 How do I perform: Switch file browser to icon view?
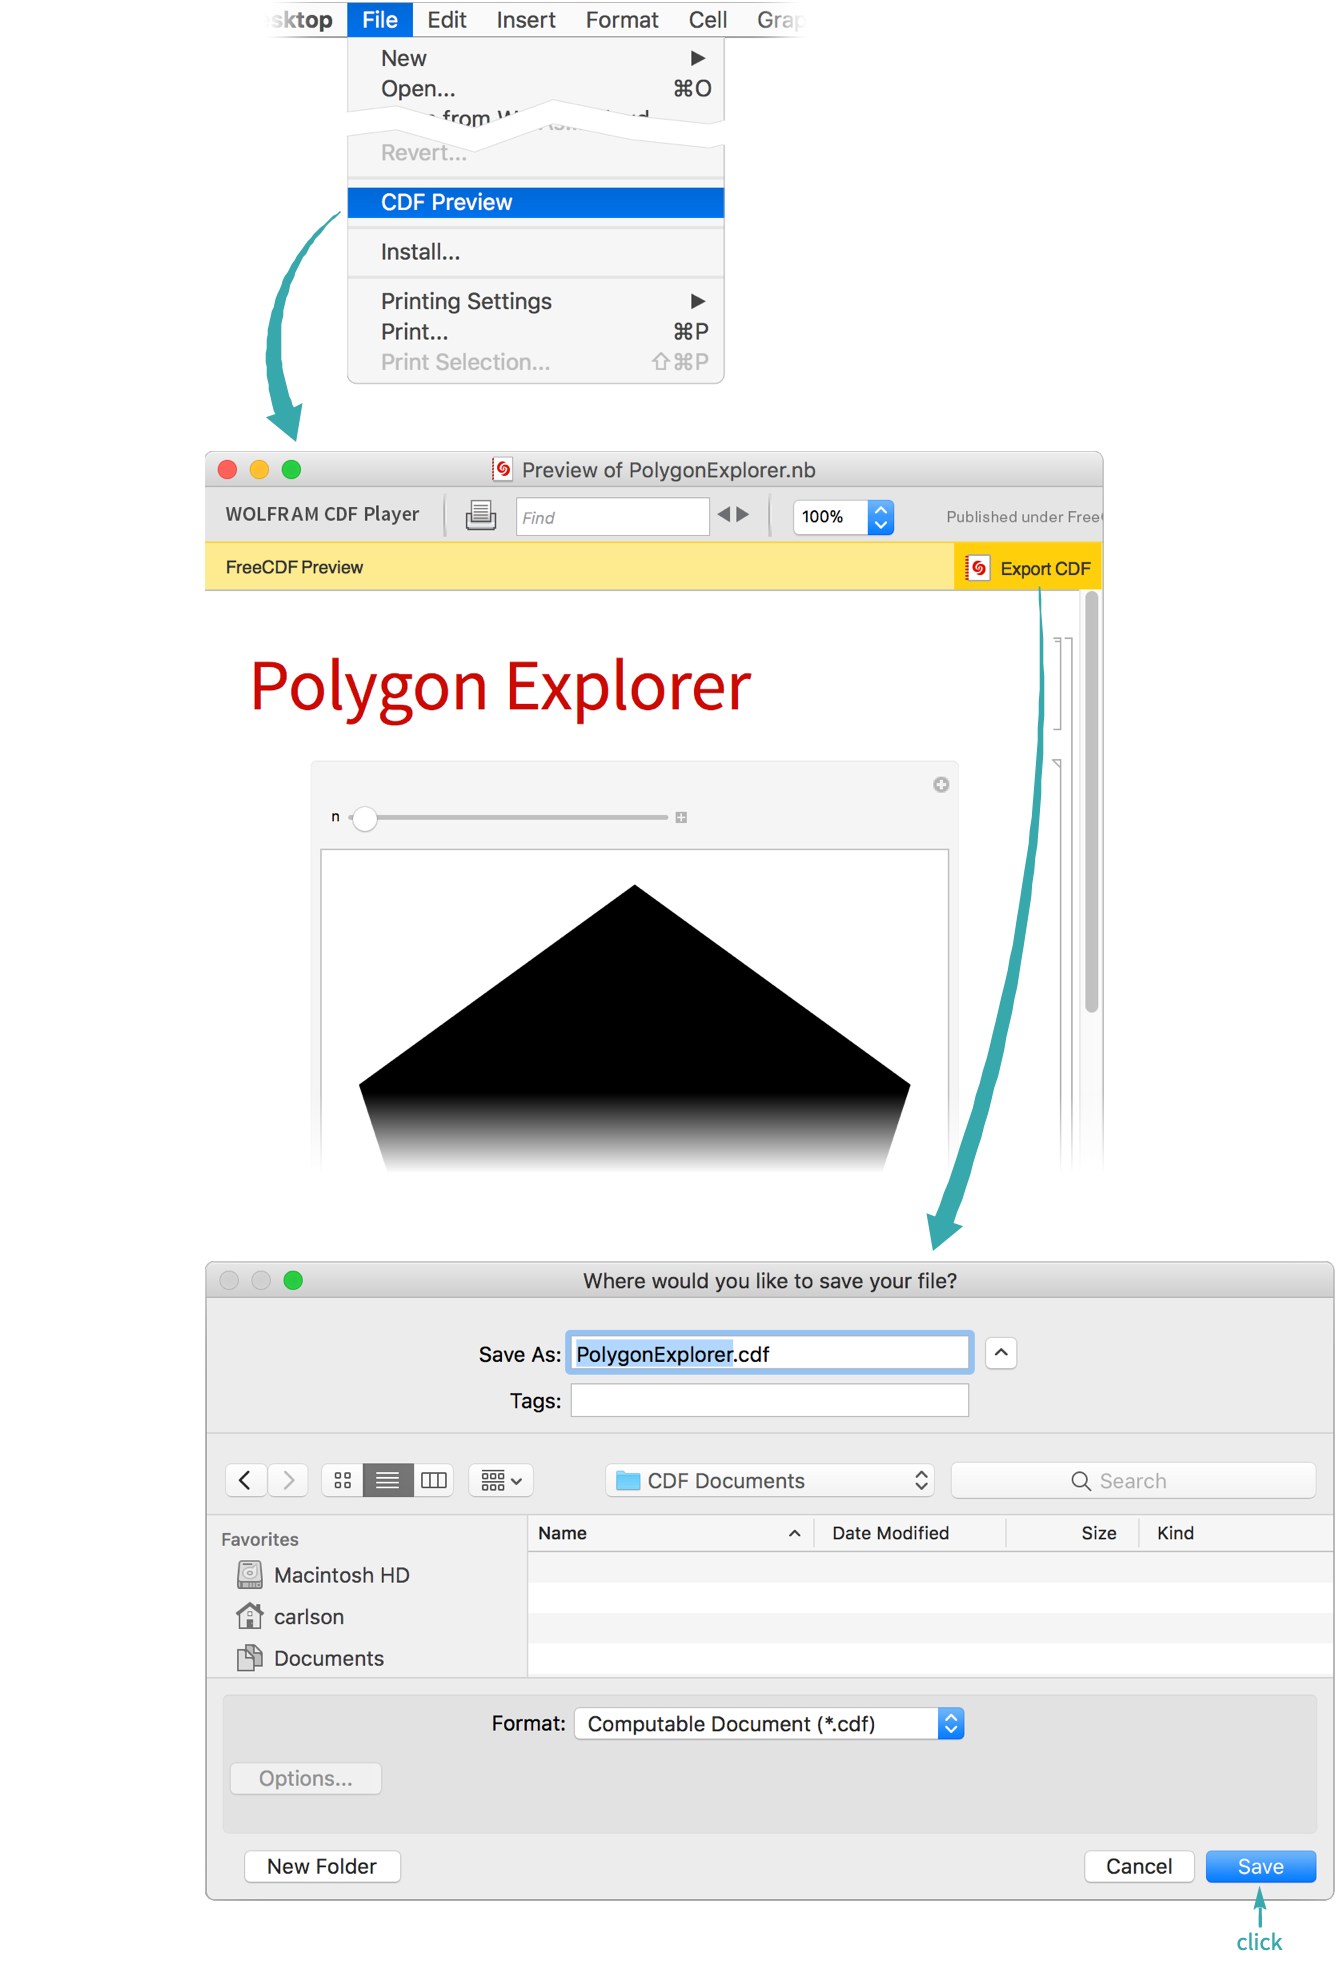pyautogui.click(x=342, y=1480)
